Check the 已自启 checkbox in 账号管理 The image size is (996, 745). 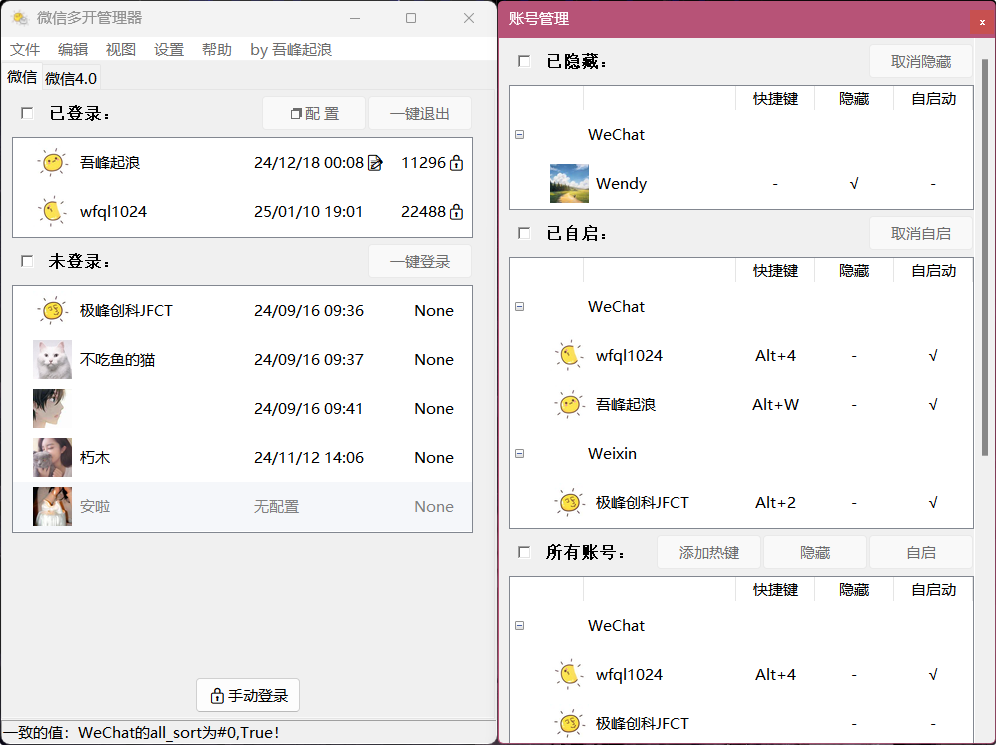click(x=524, y=233)
